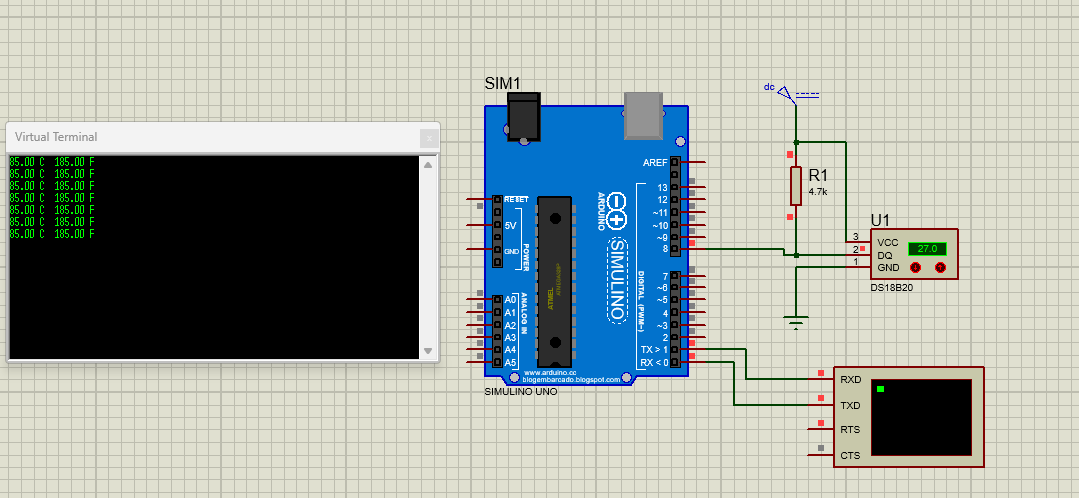Click the AREF pin label
The width and height of the screenshot is (1079, 498).
coord(654,162)
